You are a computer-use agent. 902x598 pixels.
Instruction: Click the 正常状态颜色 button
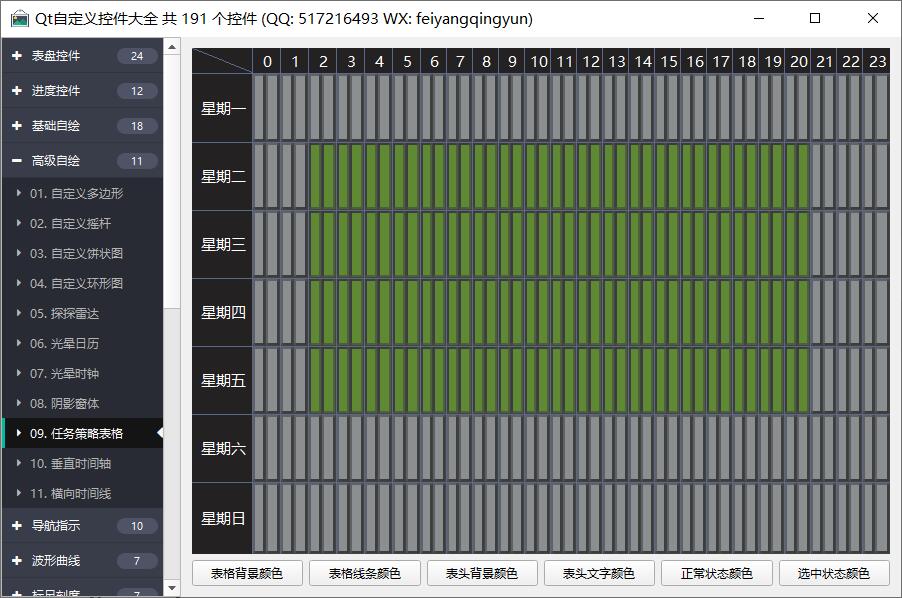[x=716, y=574]
